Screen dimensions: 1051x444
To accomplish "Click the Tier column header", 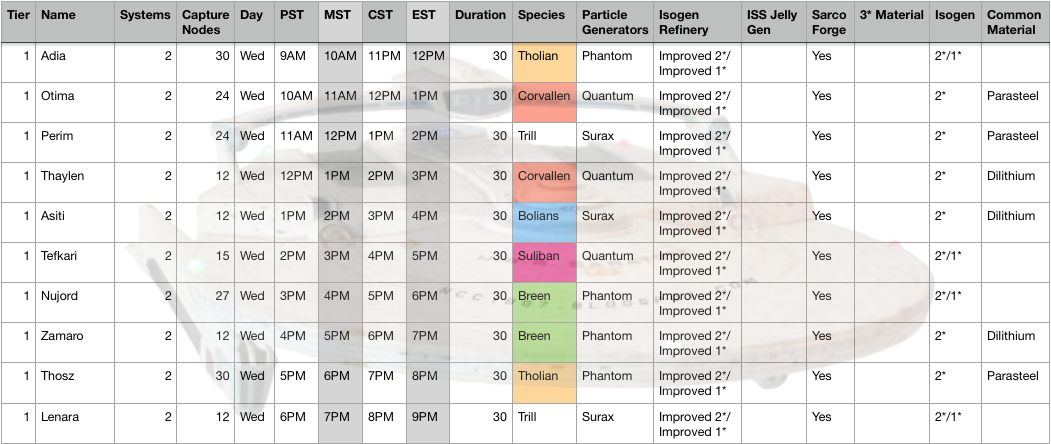I will tap(19, 16).
